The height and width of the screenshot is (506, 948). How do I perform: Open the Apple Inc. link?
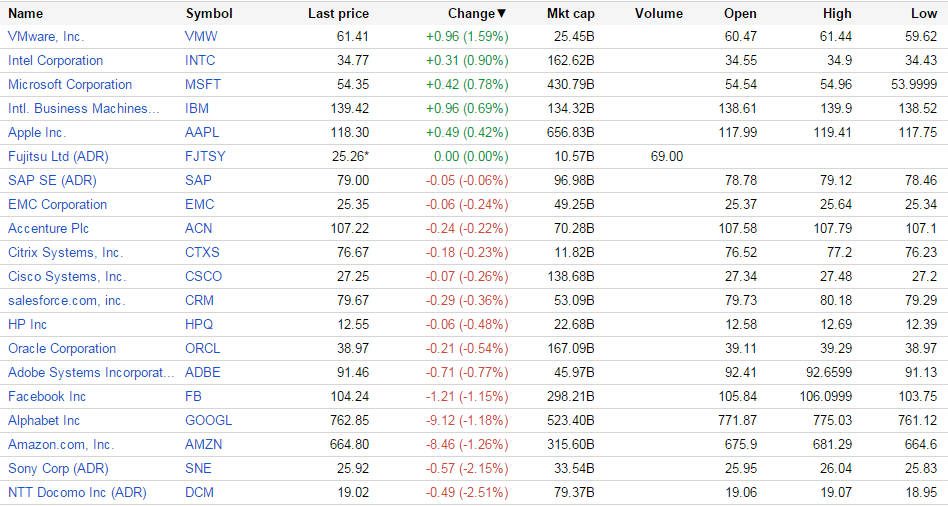point(37,133)
